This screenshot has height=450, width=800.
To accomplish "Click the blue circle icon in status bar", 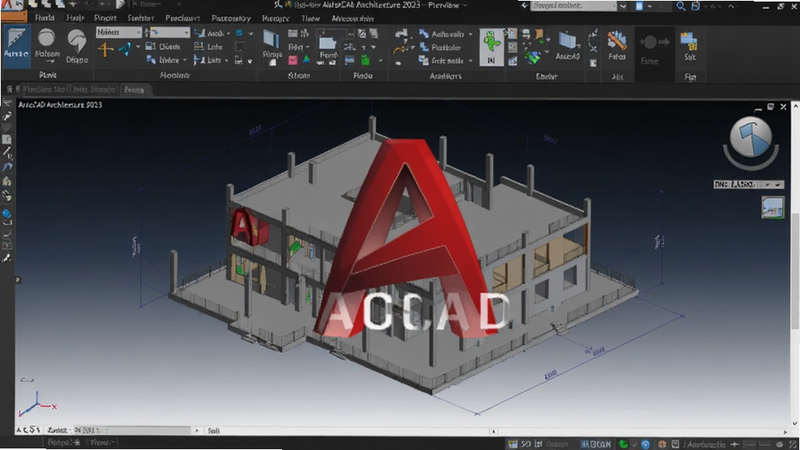I will (x=645, y=444).
